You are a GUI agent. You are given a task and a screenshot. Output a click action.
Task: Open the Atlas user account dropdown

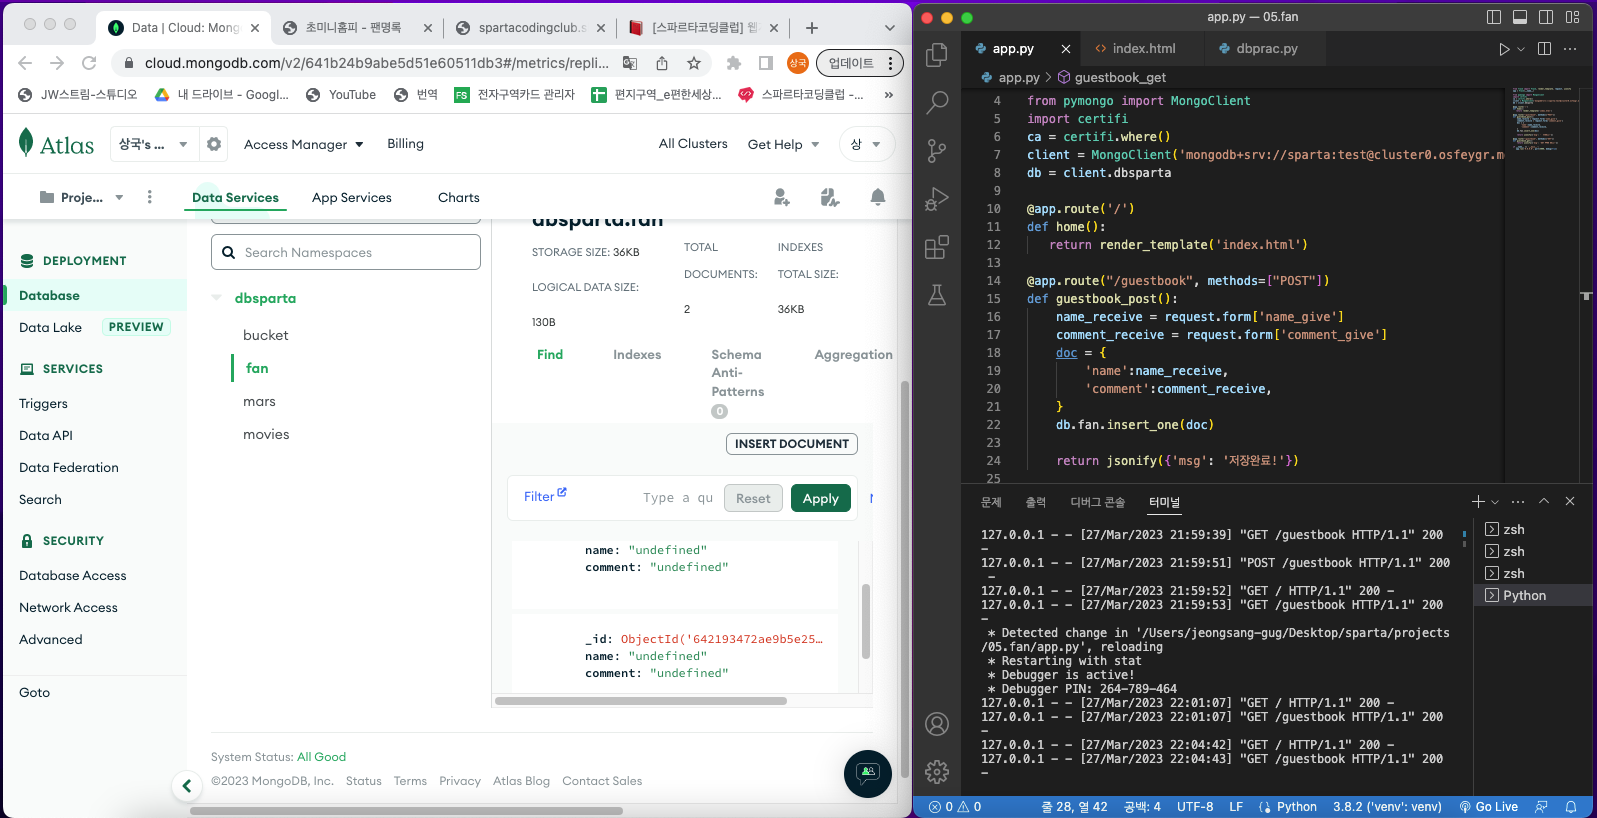pos(866,144)
